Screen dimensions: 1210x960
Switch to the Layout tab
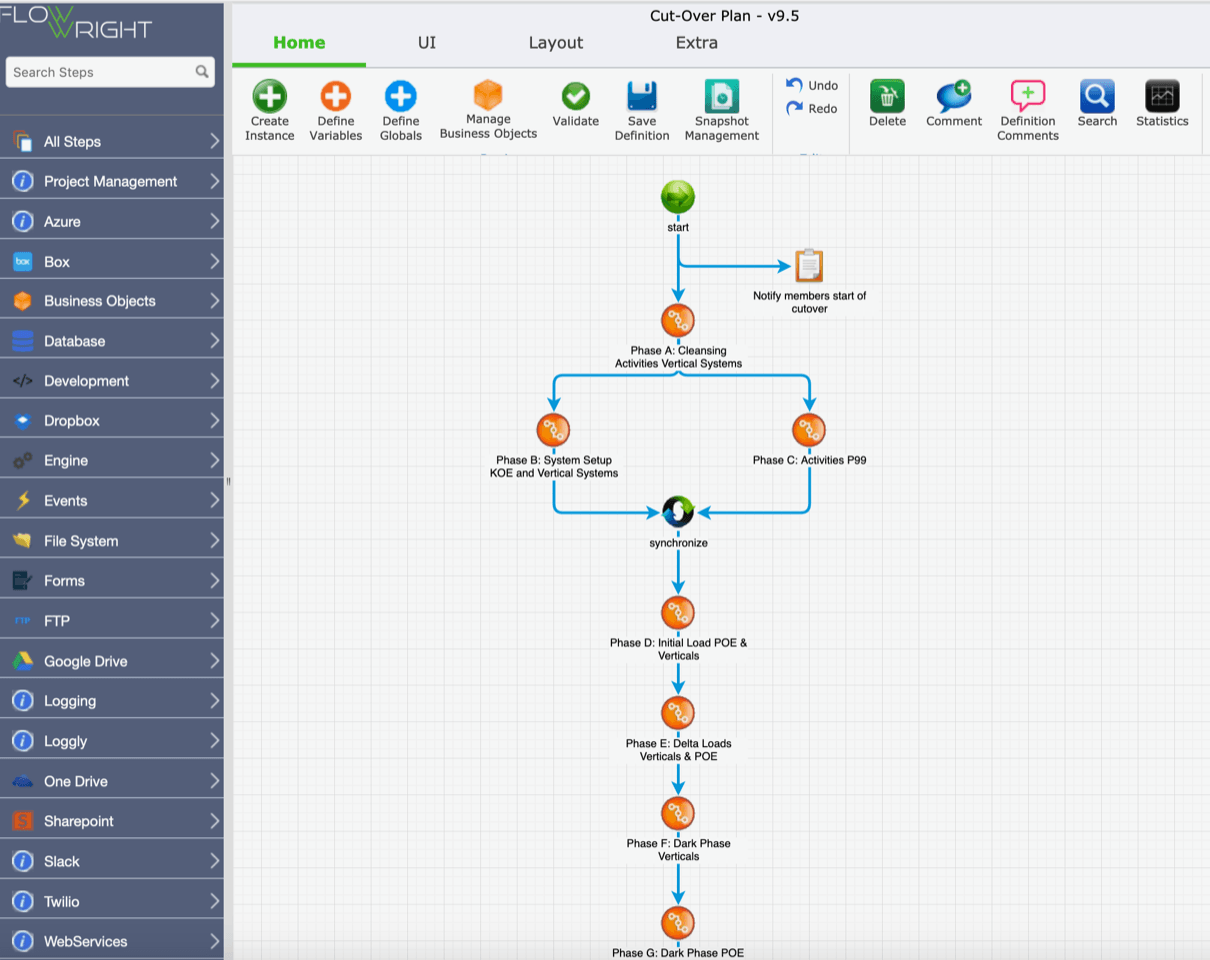[x=555, y=43]
